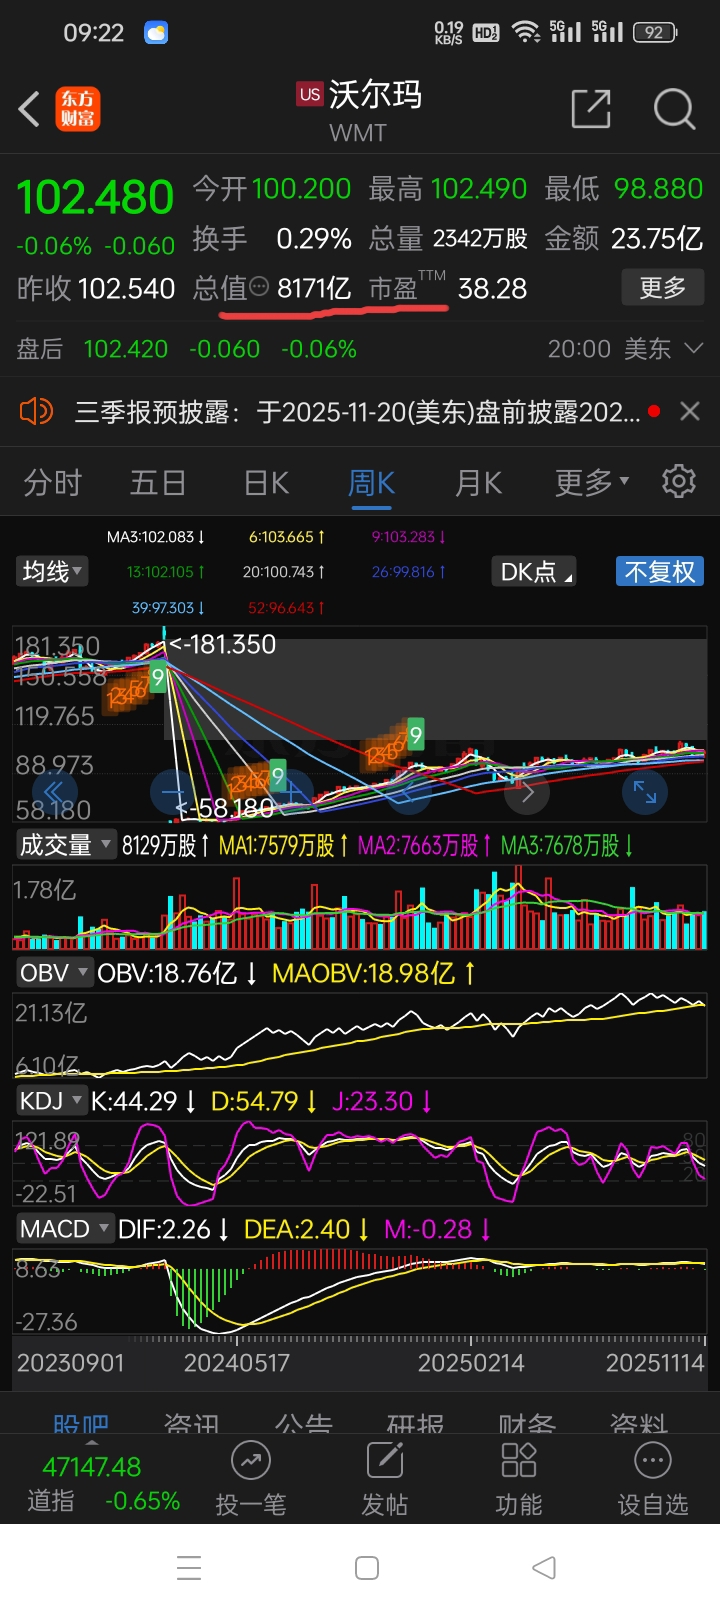Tap 设自选 add to watchlist
The width and height of the screenshot is (720, 1612).
coord(653,1480)
